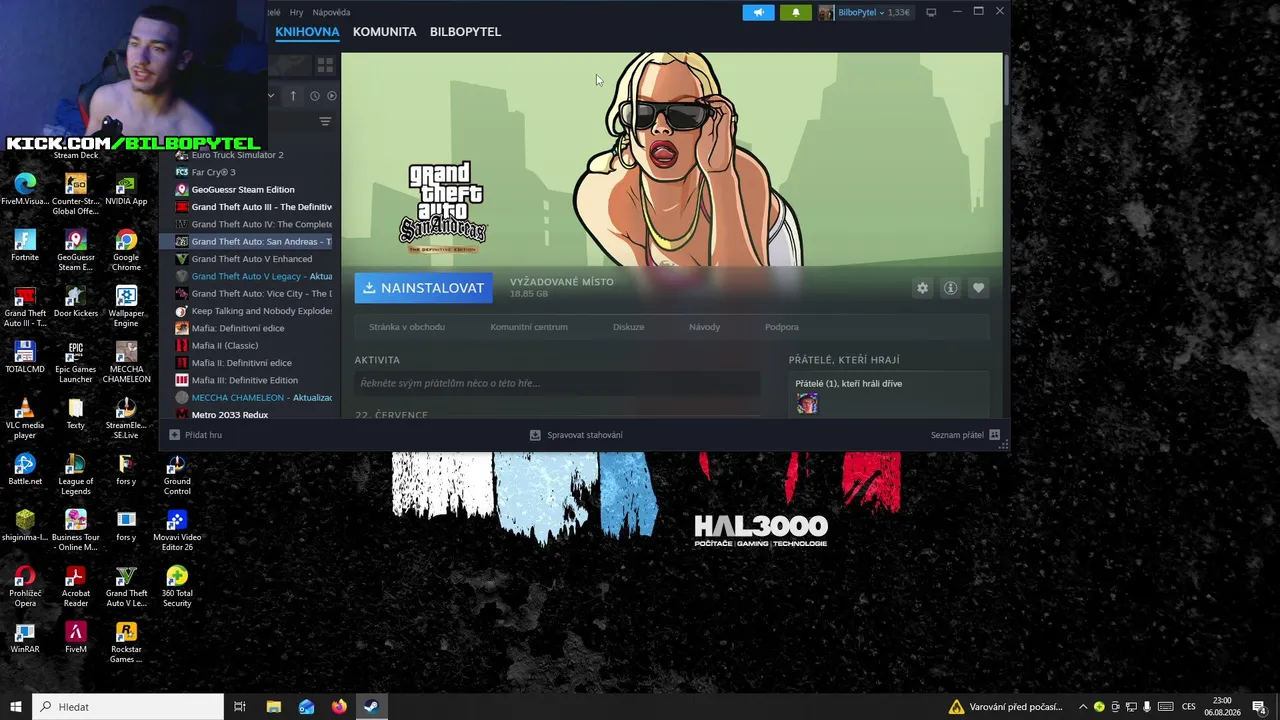Screen dimensions: 1280x720
Task: Open the Knihovna tab
Action: click(x=307, y=32)
